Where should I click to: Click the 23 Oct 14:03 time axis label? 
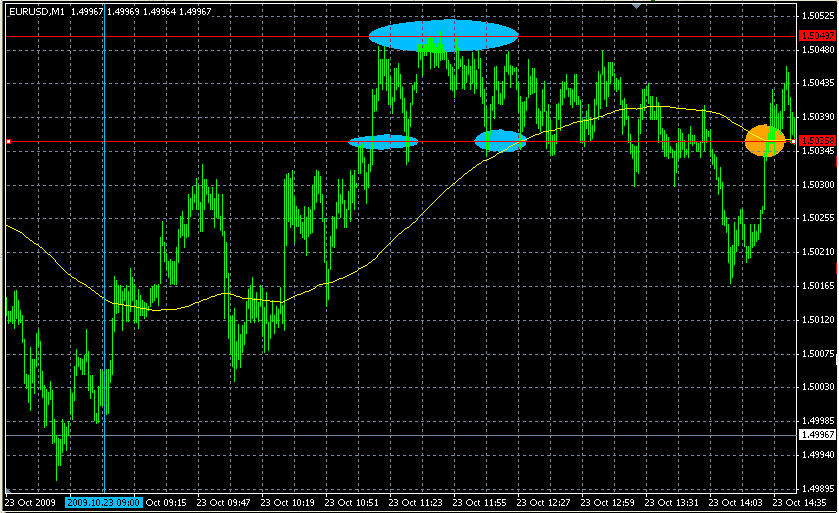click(x=735, y=503)
